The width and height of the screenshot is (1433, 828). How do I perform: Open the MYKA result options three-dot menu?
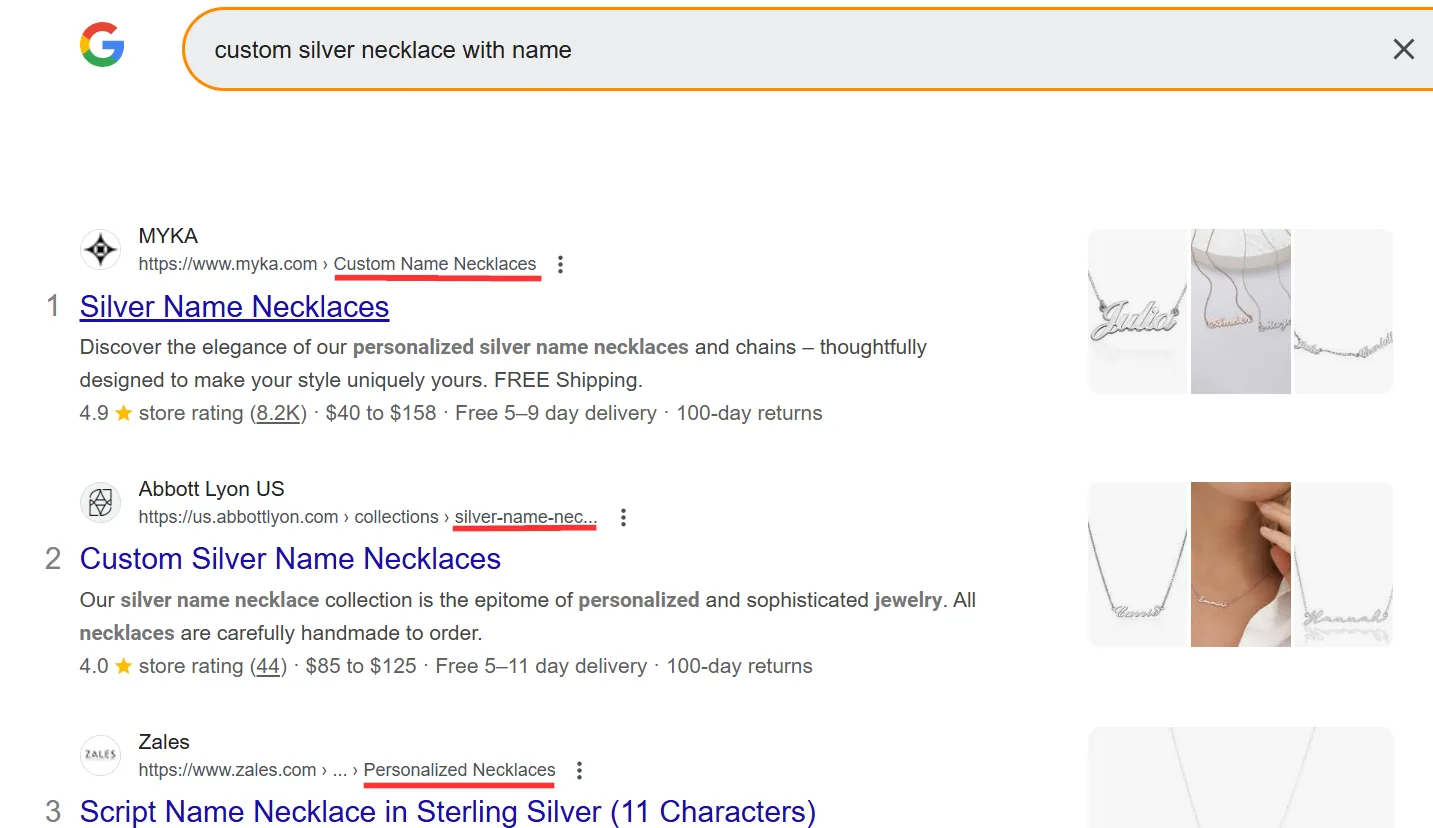[560, 265]
